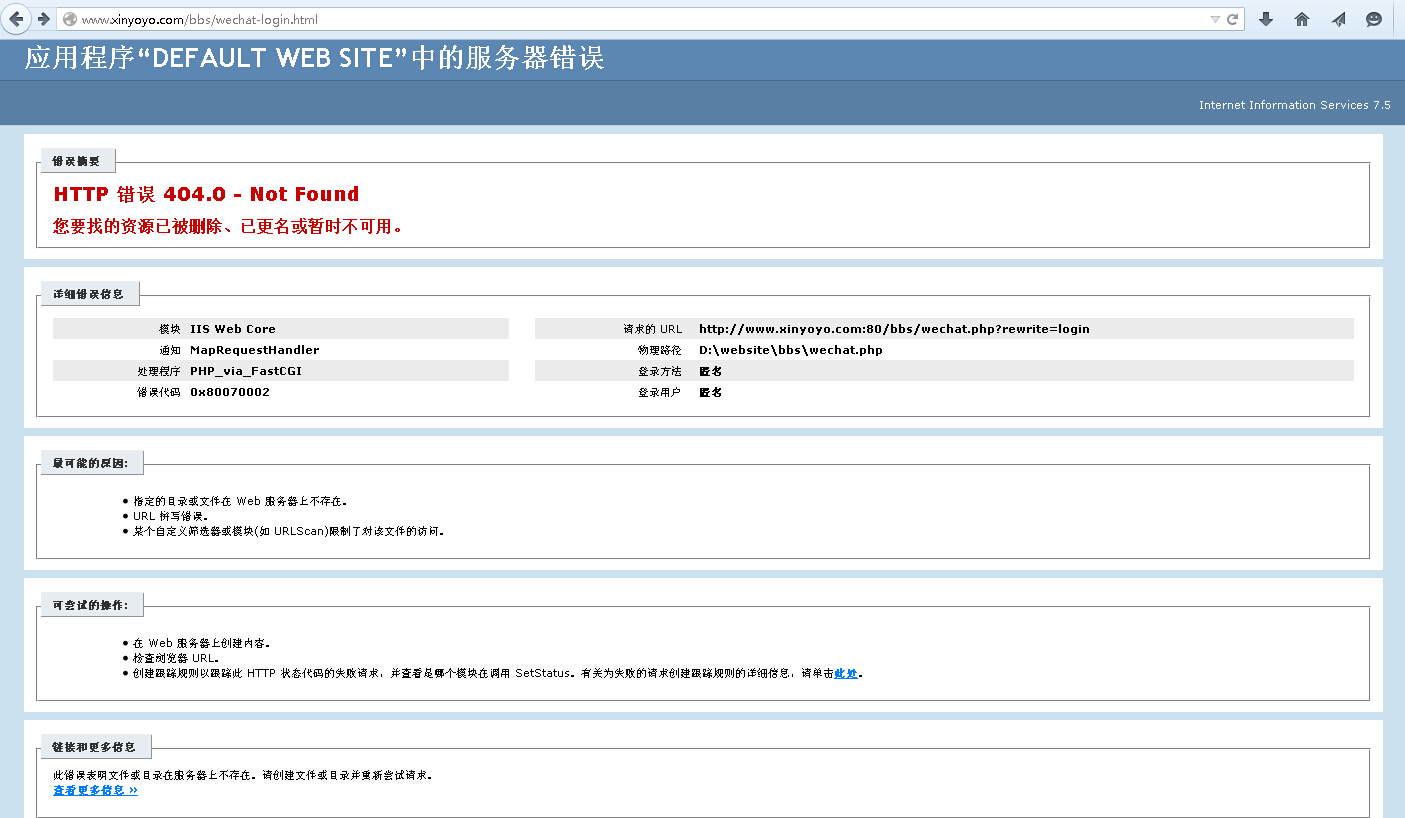This screenshot has height=818, width=1405.
Task: Reload the current page
Action: tap(1233, 19)
